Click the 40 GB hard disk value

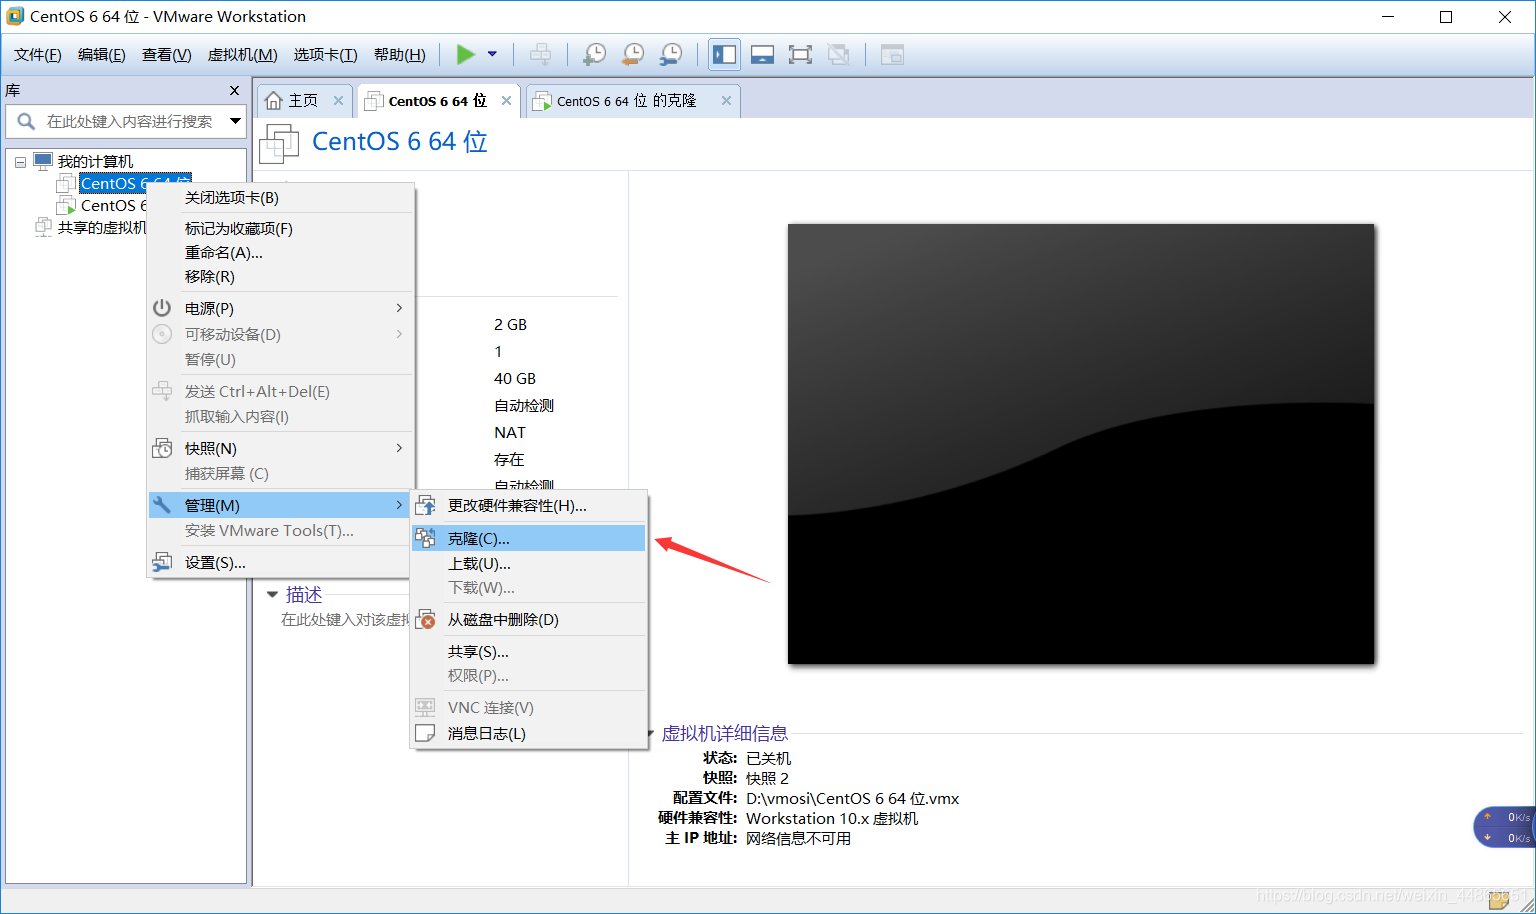pos(515,378)
